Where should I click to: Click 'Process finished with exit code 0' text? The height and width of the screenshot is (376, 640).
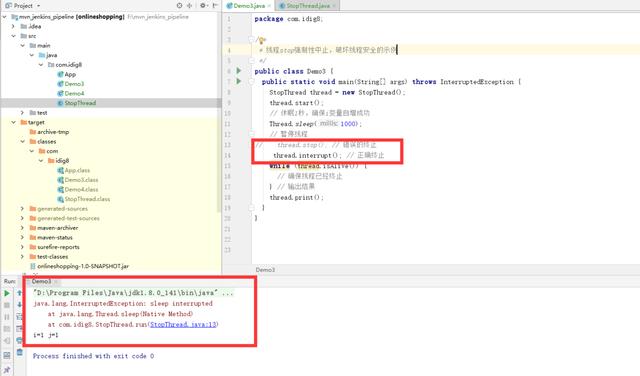93,356
